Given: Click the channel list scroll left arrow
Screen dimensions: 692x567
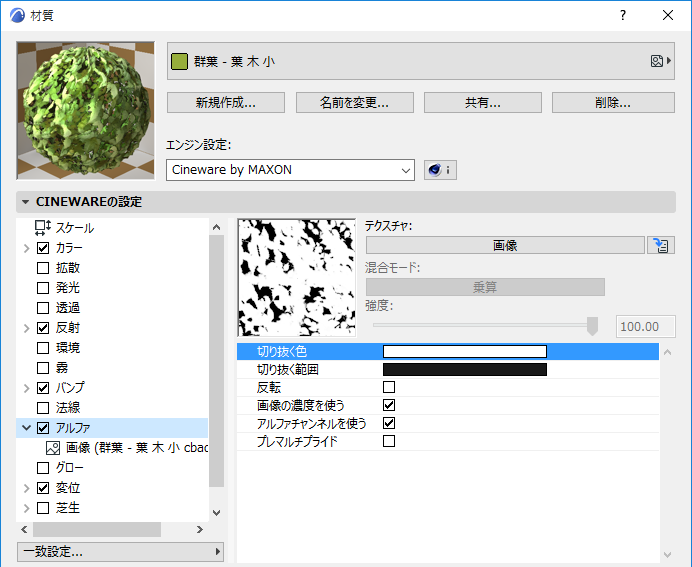Looking at the screenshot, I should click(x=24, y=529).
